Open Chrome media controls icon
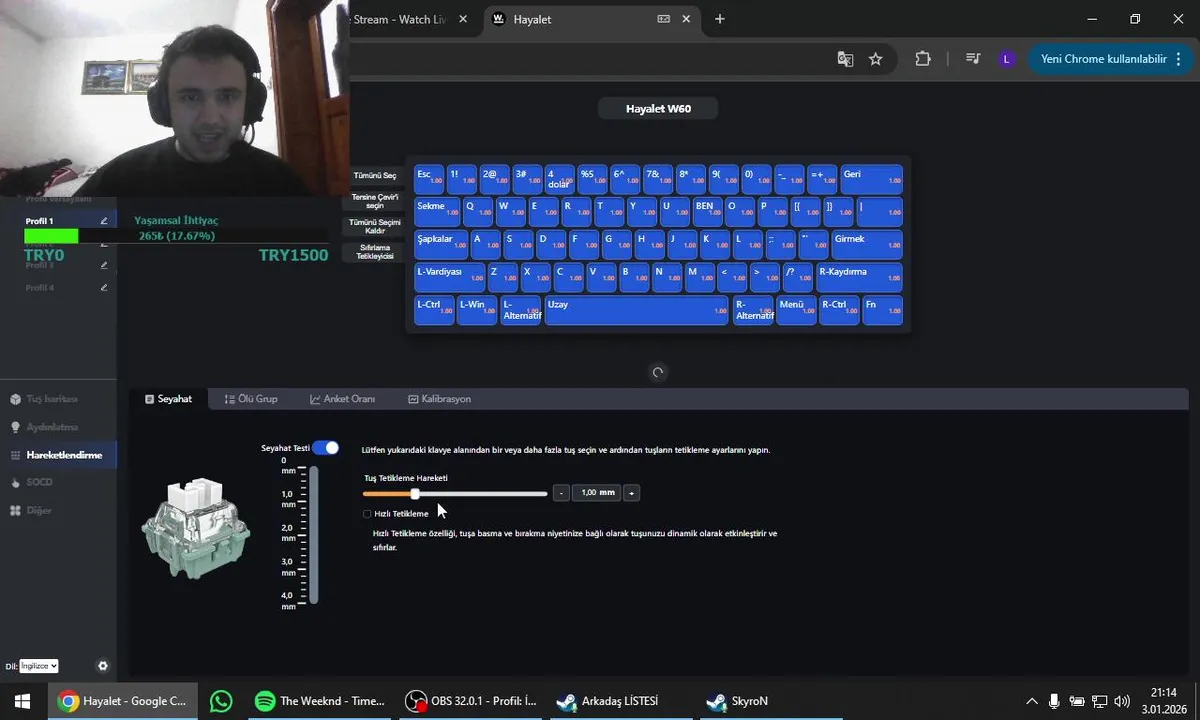The height and width of the screenshot is (720, 1200). (x=973, y=59)
